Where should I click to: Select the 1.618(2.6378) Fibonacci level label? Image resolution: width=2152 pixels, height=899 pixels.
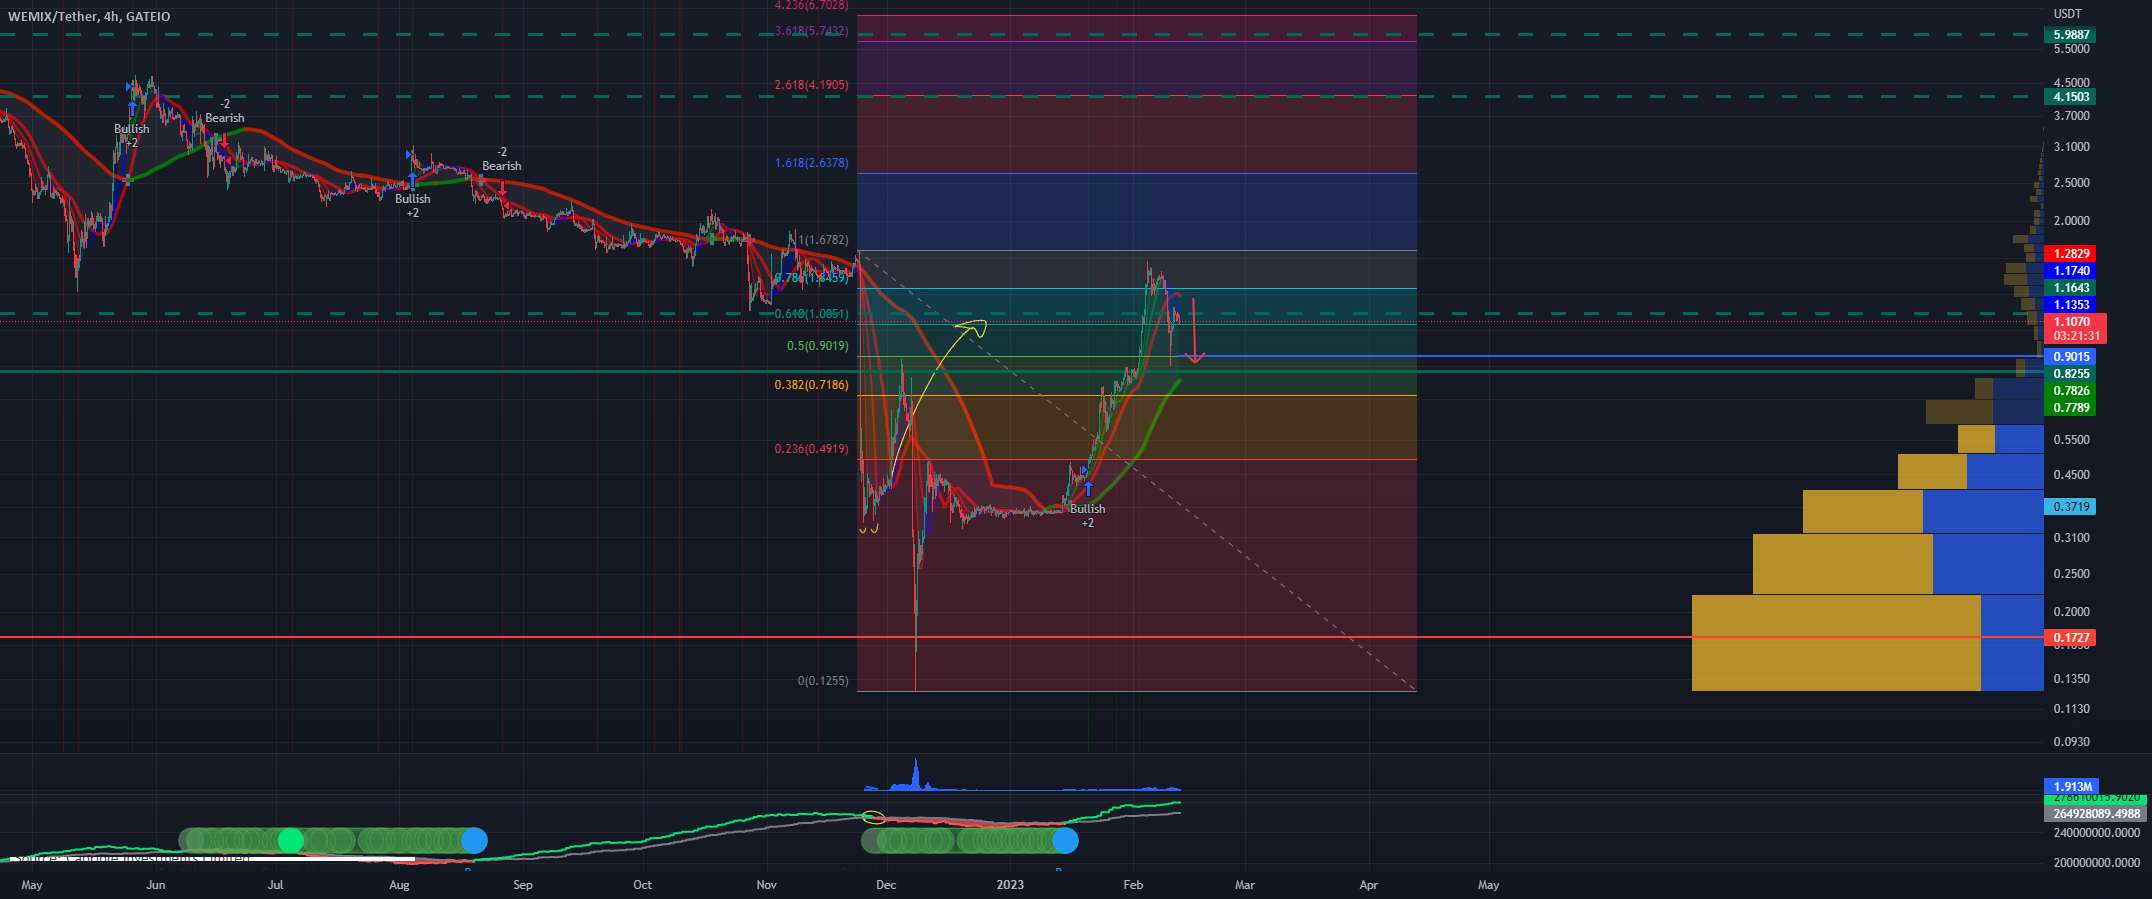tap(811, 163)
